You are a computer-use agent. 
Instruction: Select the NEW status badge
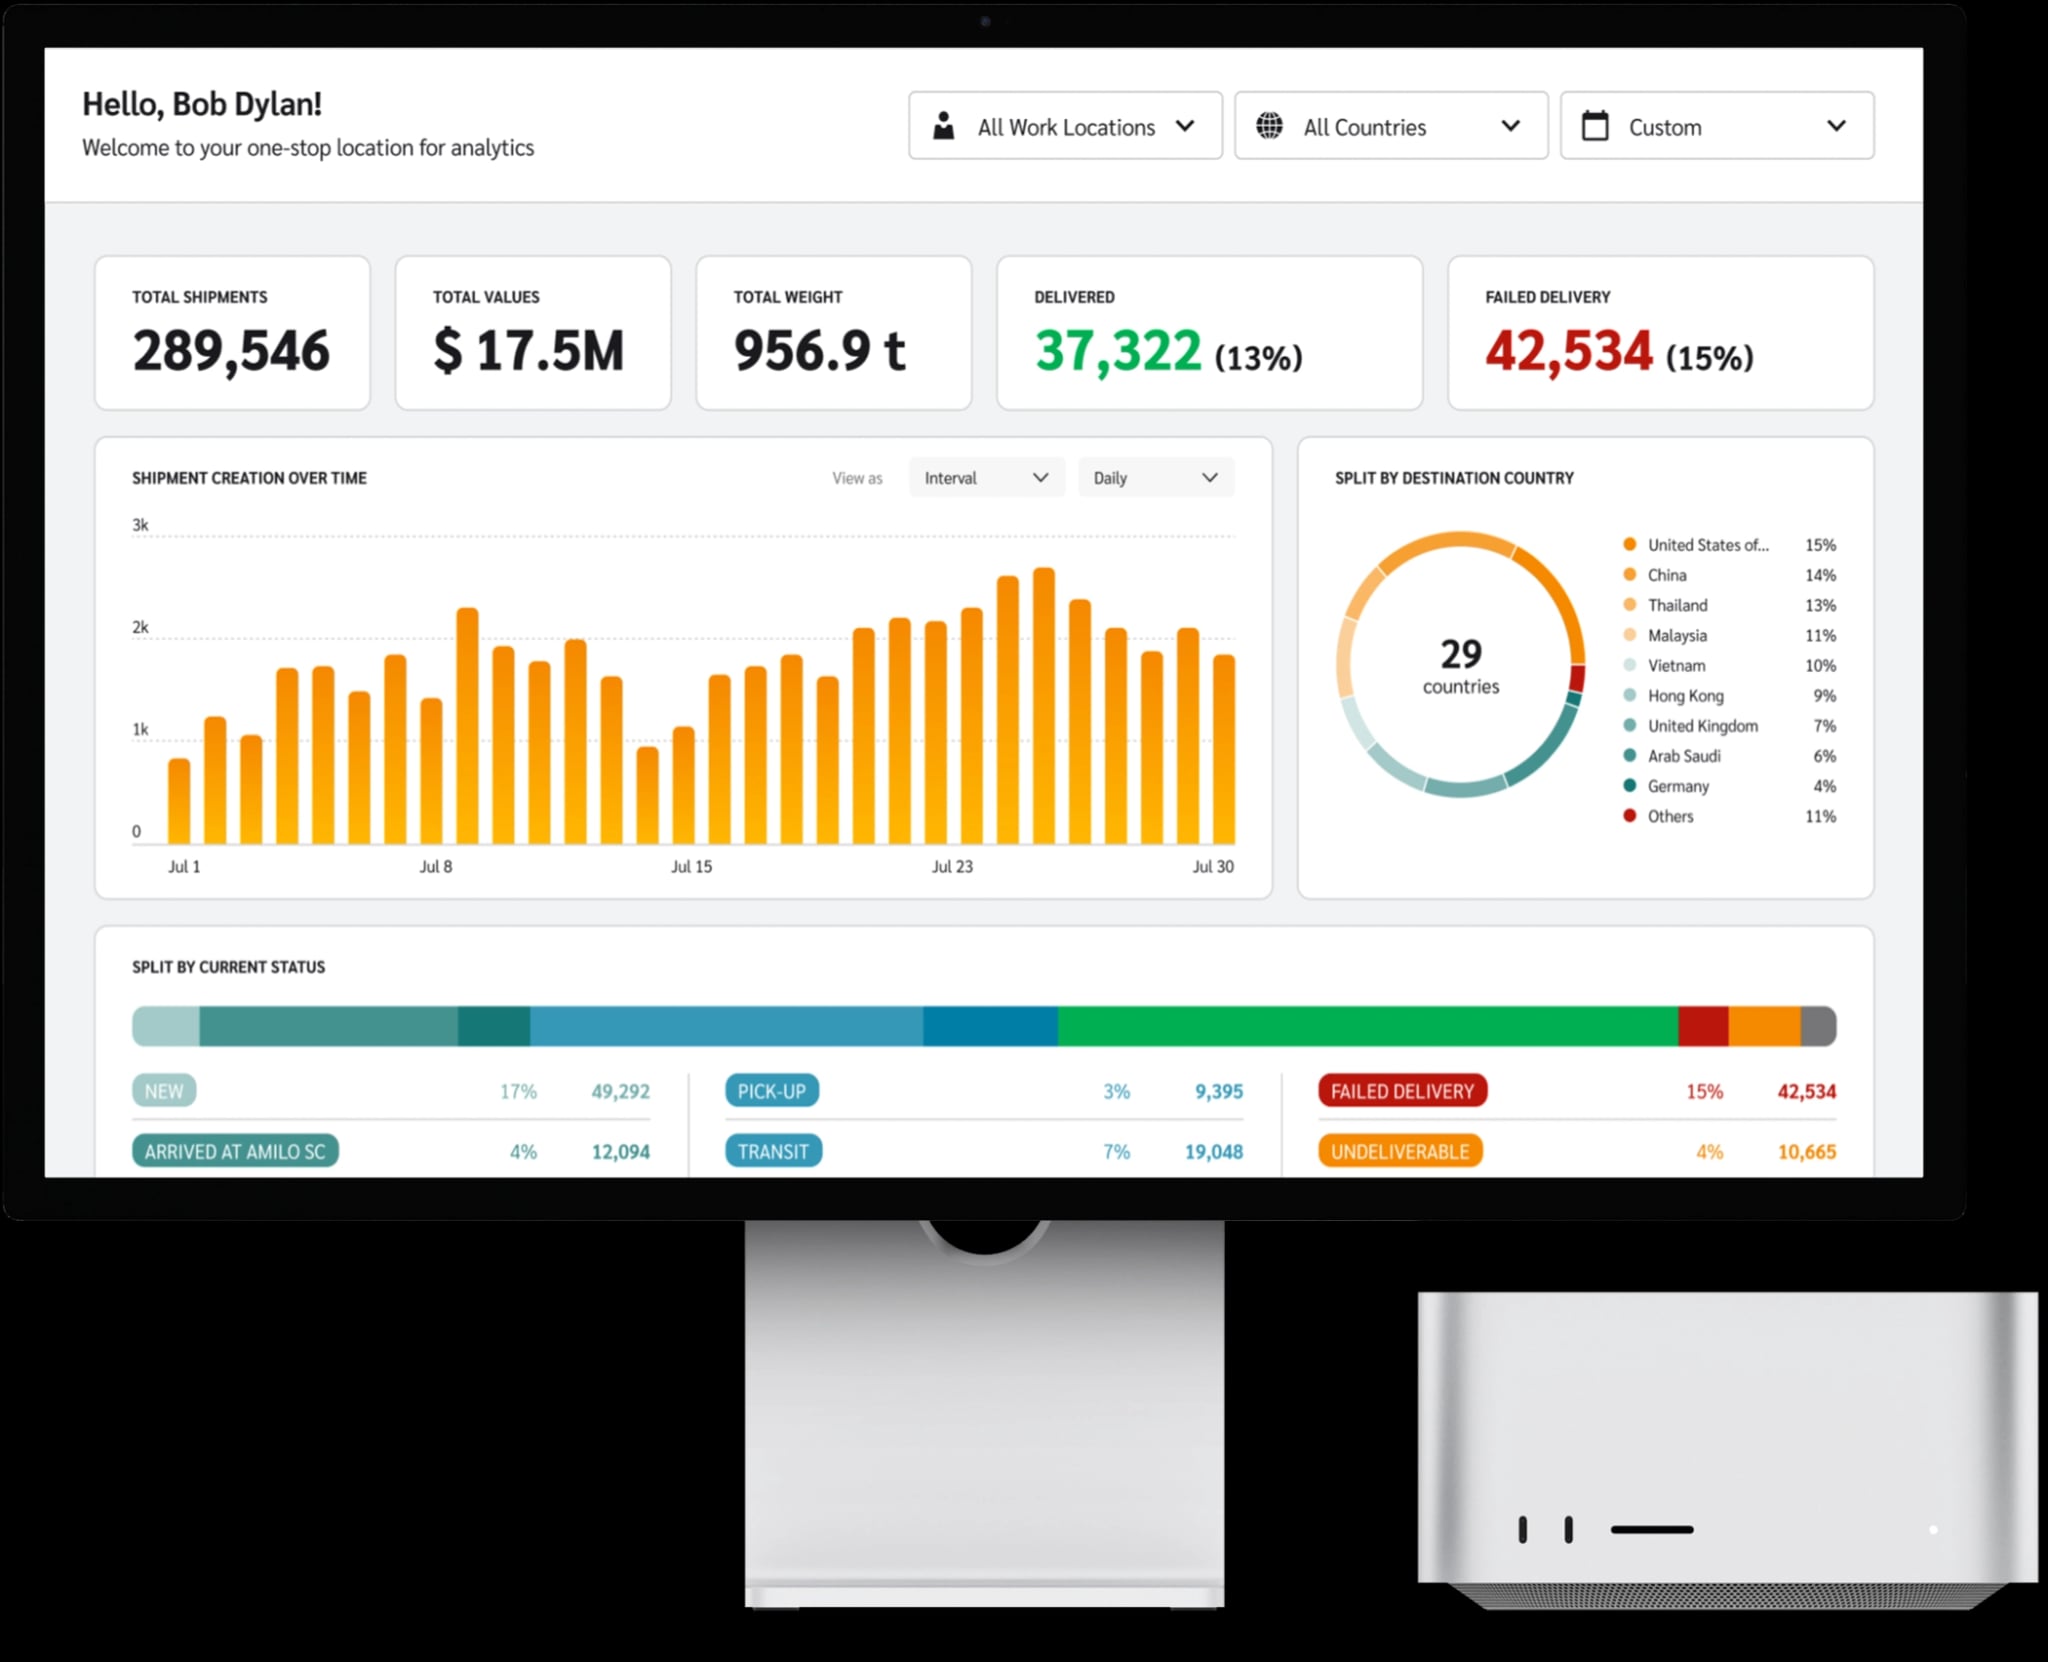164,1091
